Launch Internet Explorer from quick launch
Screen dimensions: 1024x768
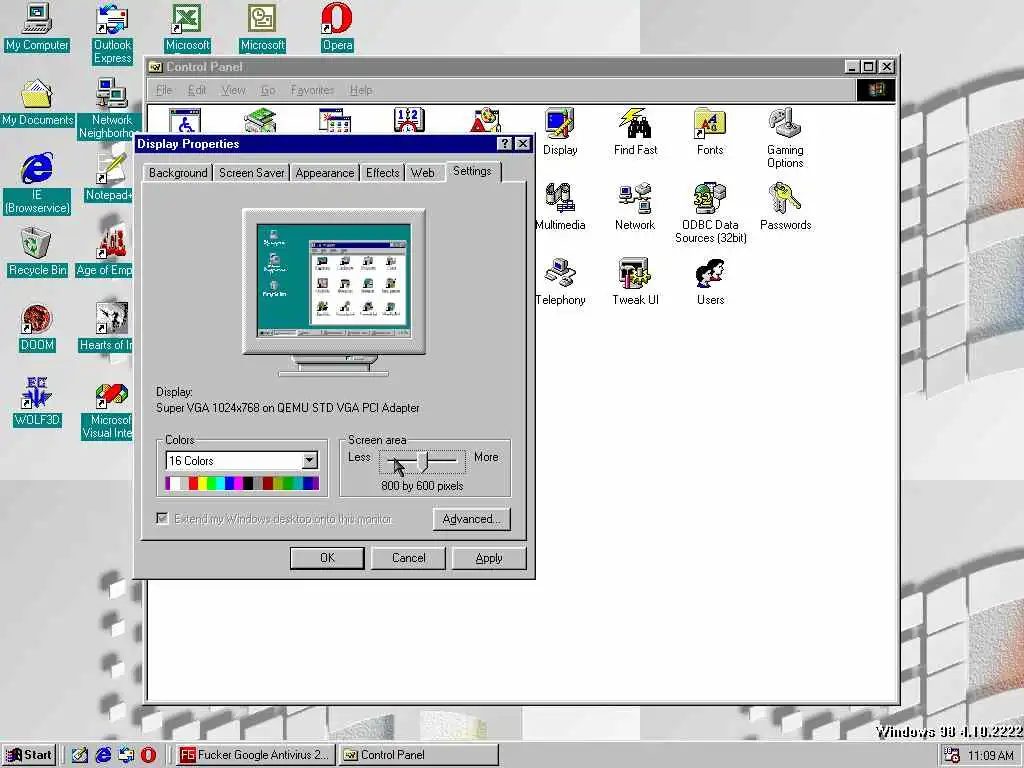tap(103, 755)
